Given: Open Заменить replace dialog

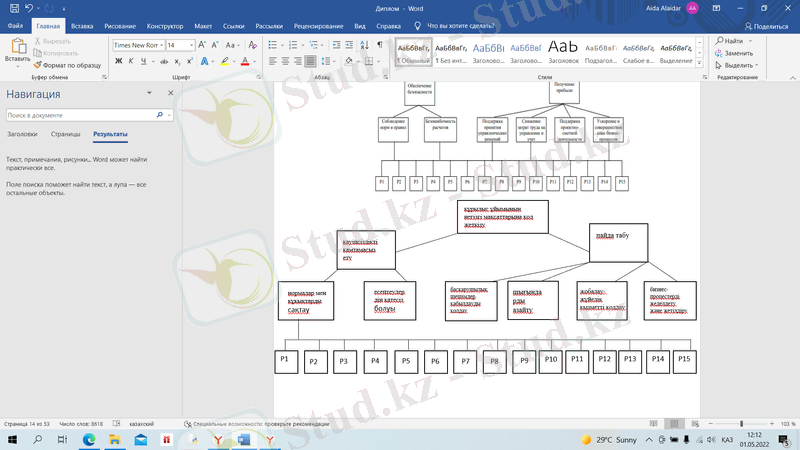Looking at the screenshot, I should click(735, 53).
